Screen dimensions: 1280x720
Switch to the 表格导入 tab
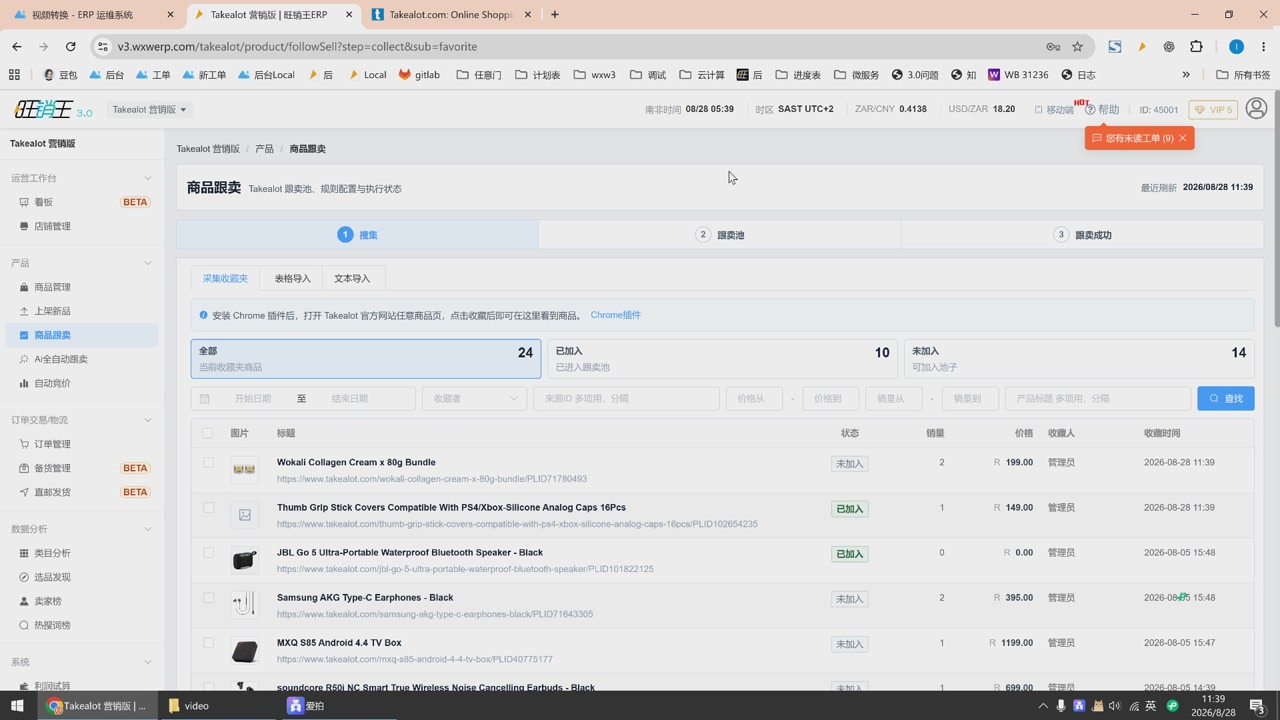tap(293, 278)
